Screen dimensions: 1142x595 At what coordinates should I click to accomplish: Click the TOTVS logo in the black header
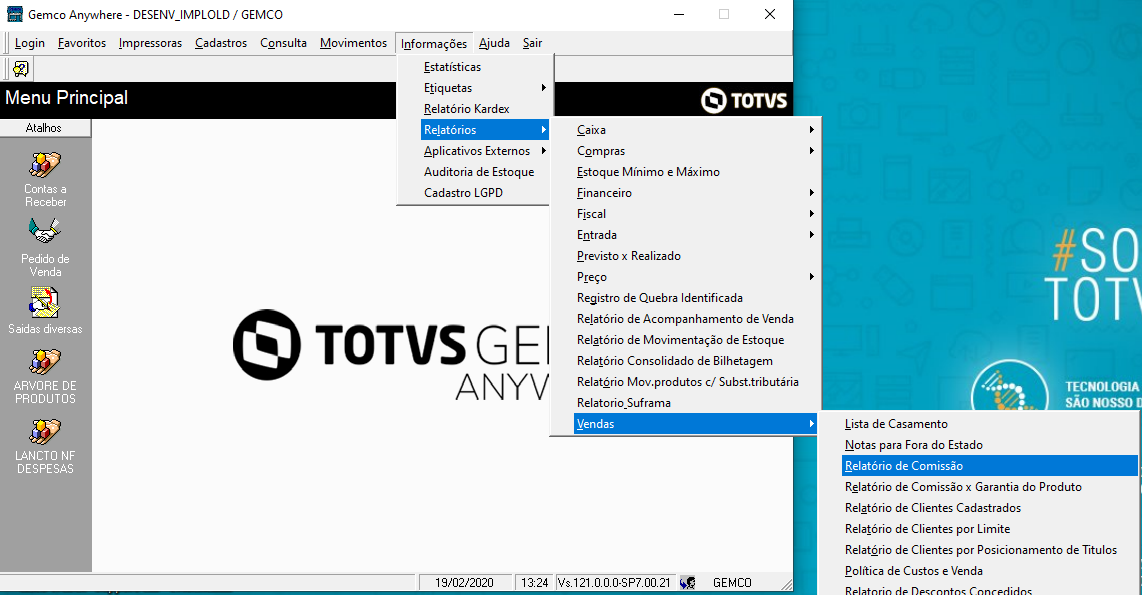744,100
